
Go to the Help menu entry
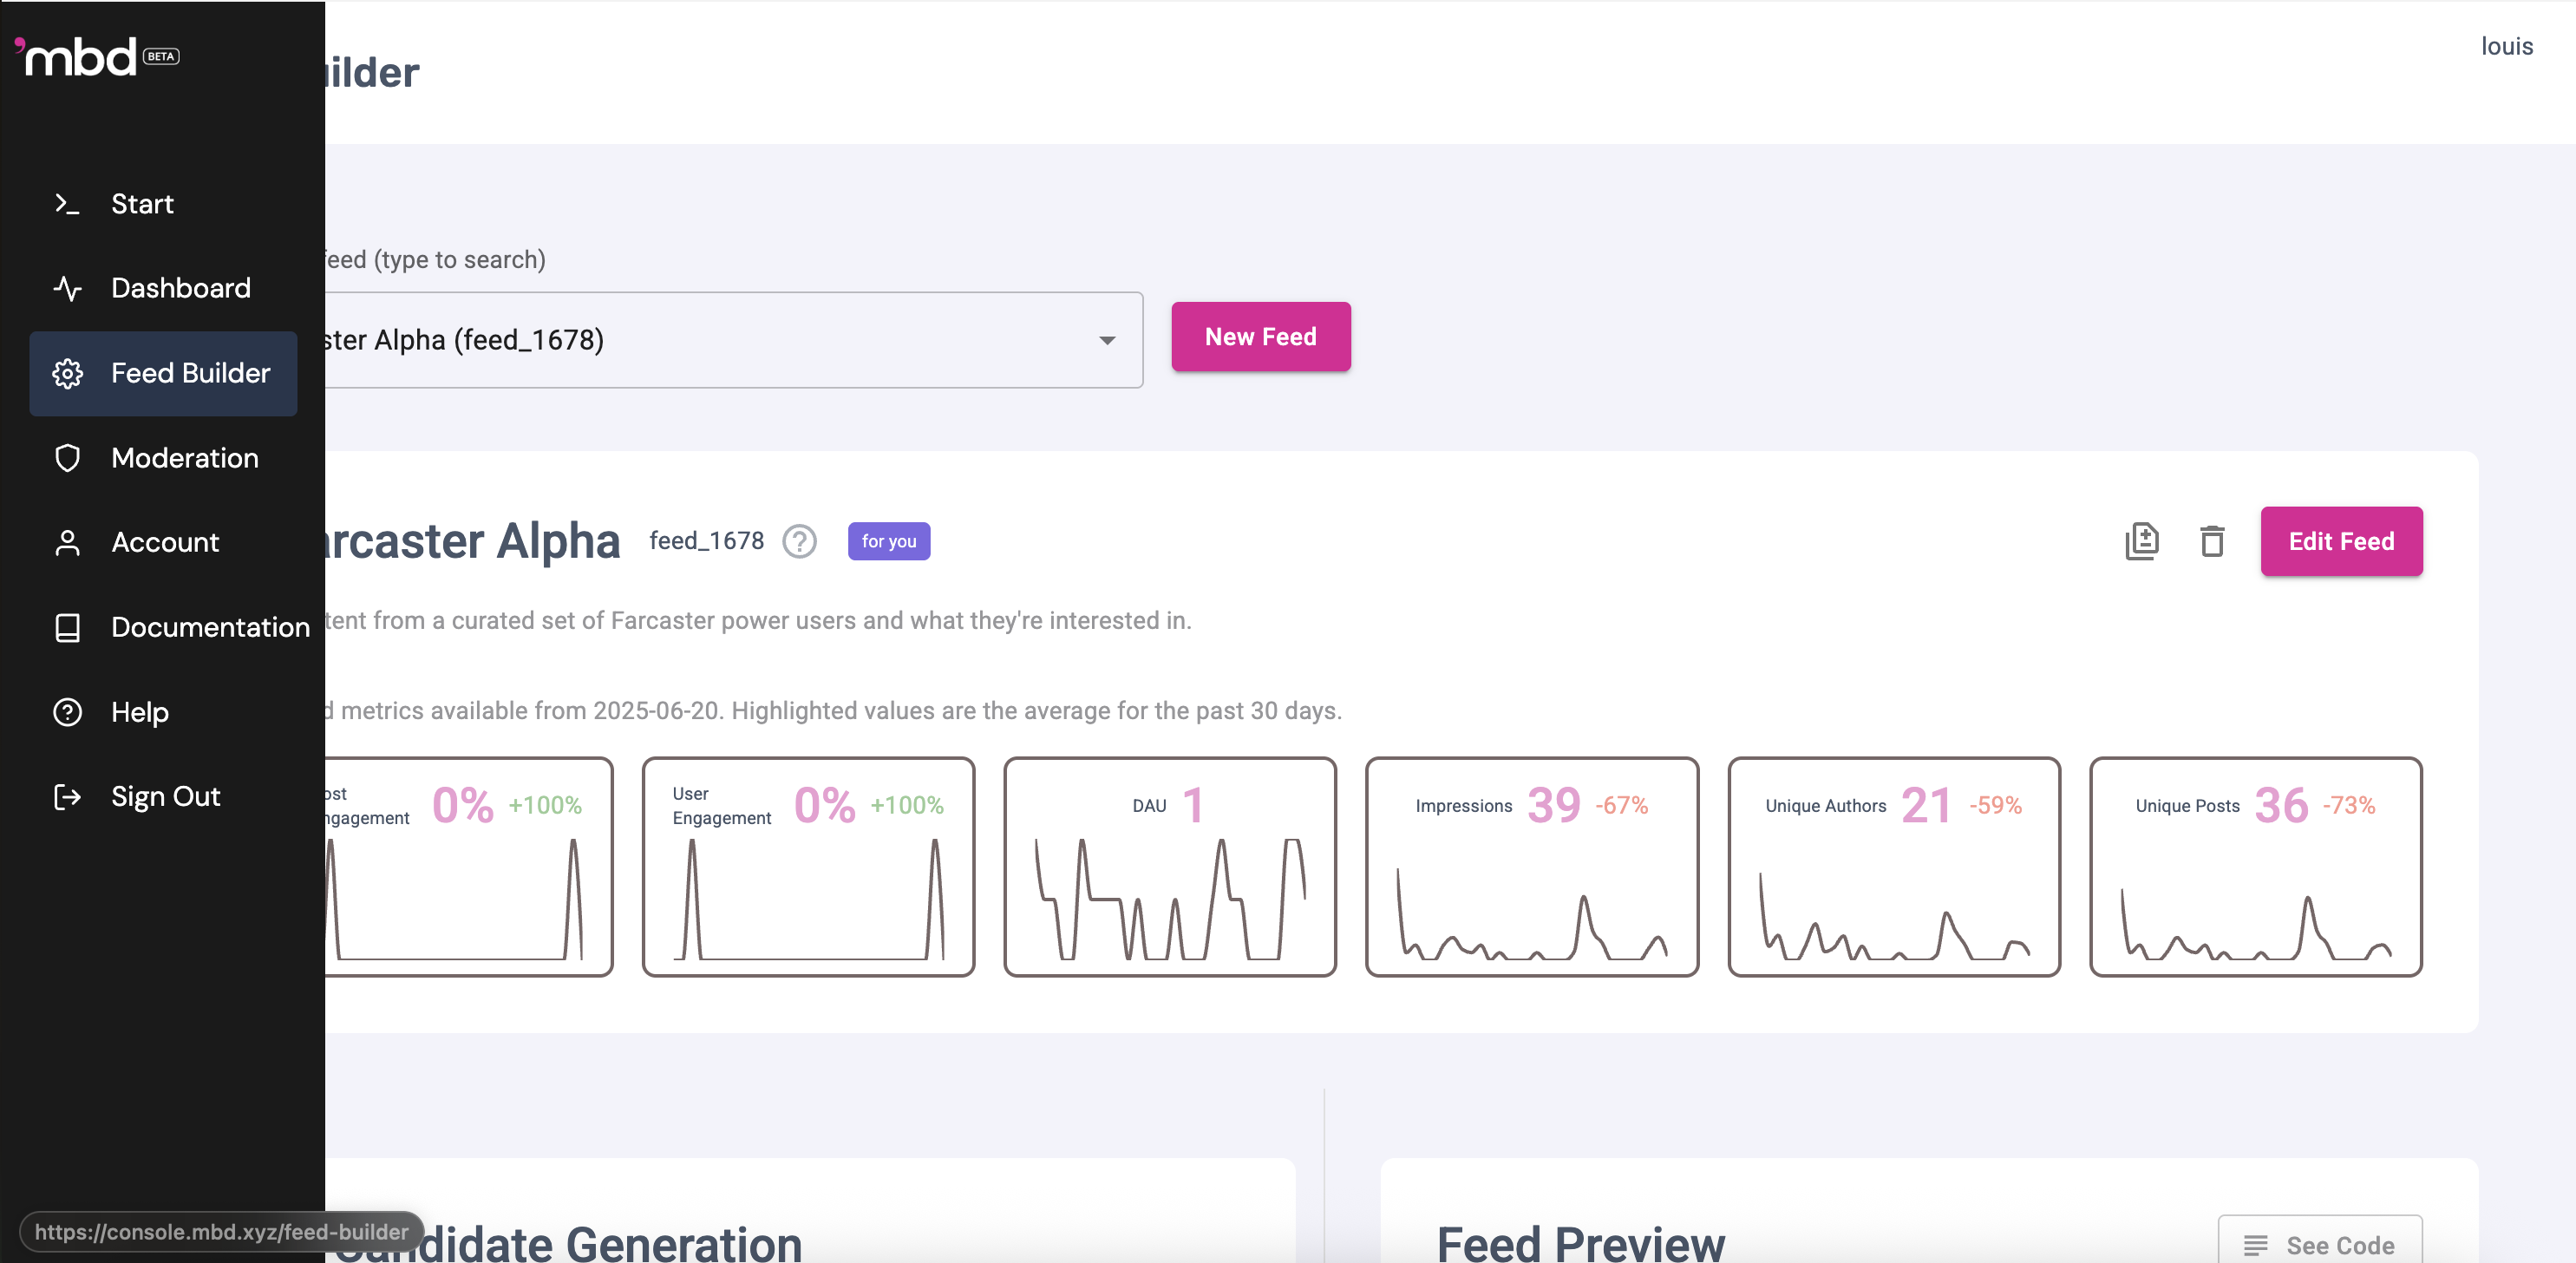(139, 713)
